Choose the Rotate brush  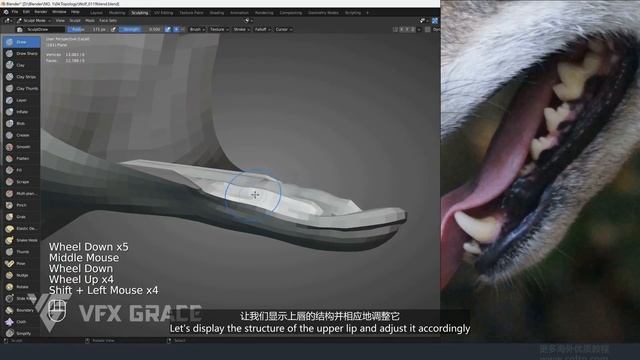[21, 287]
